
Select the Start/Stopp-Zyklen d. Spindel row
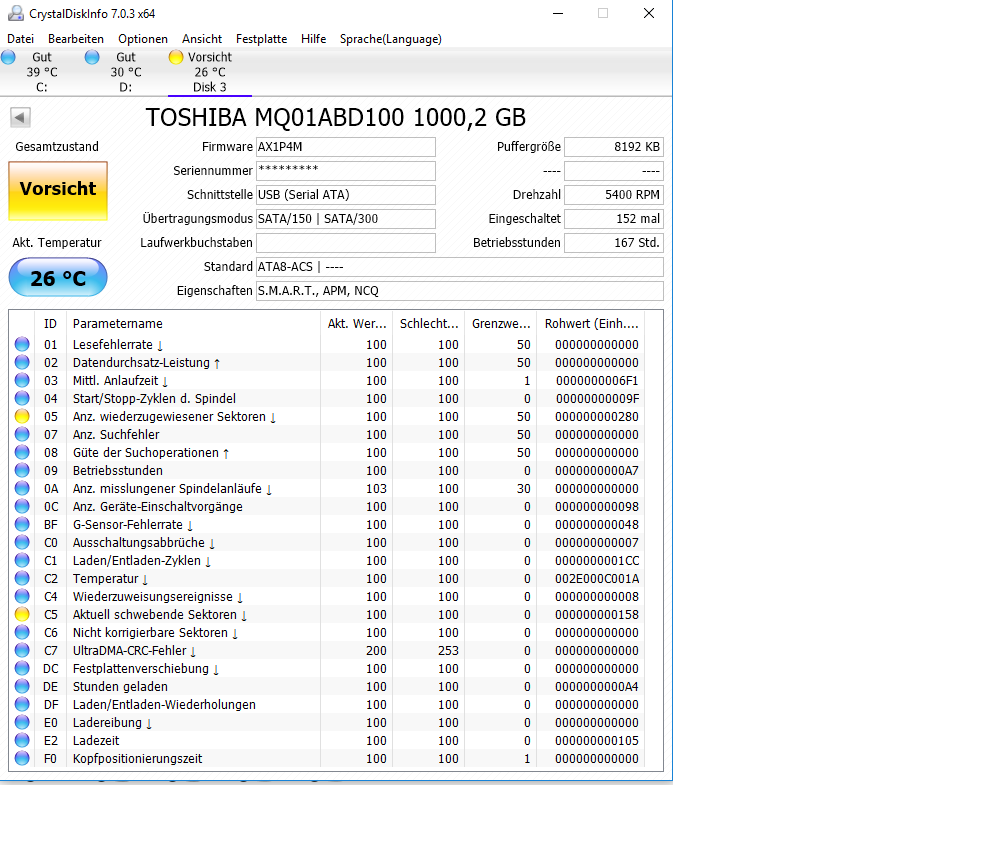point(328,399)
